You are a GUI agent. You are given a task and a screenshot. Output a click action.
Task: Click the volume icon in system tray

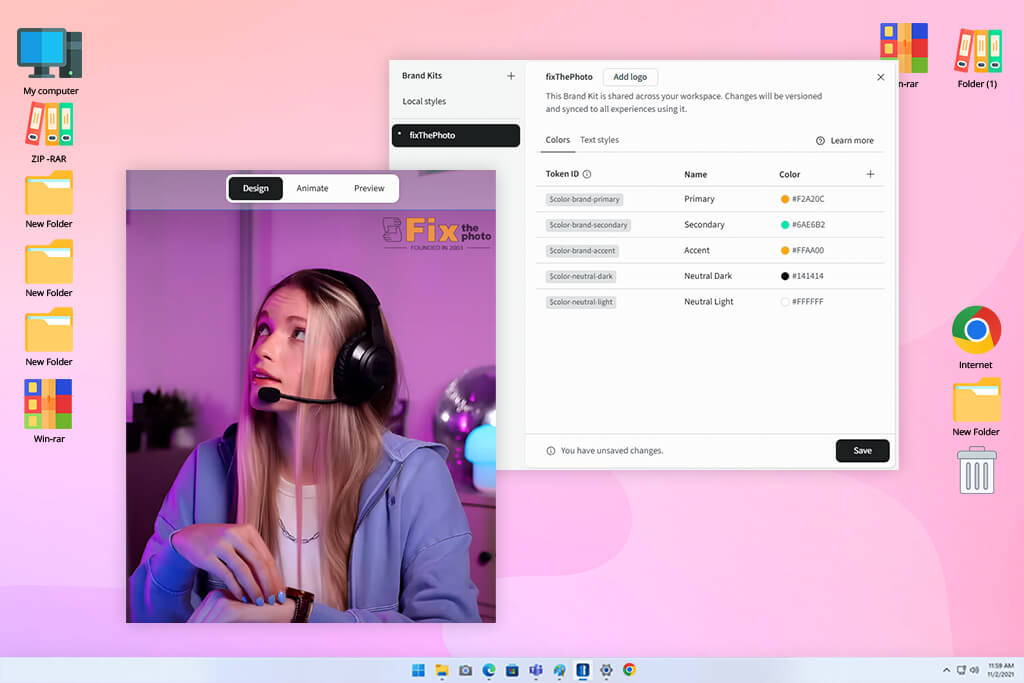coord(974,670)
